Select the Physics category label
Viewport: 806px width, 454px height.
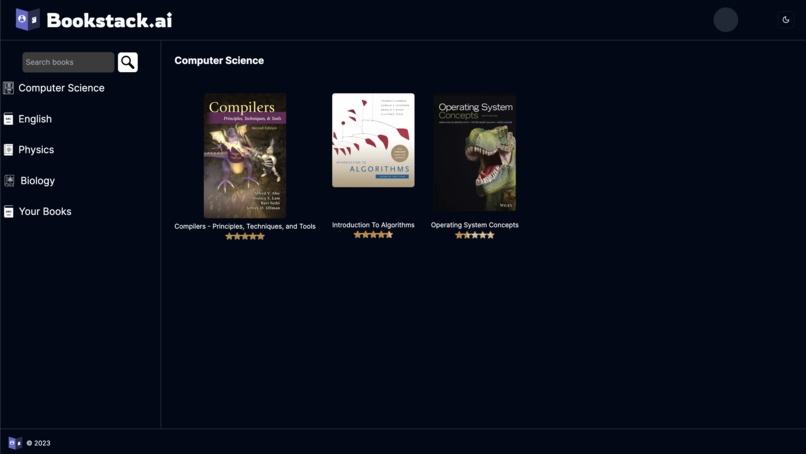pyautogui.click(x=36, y=150)
